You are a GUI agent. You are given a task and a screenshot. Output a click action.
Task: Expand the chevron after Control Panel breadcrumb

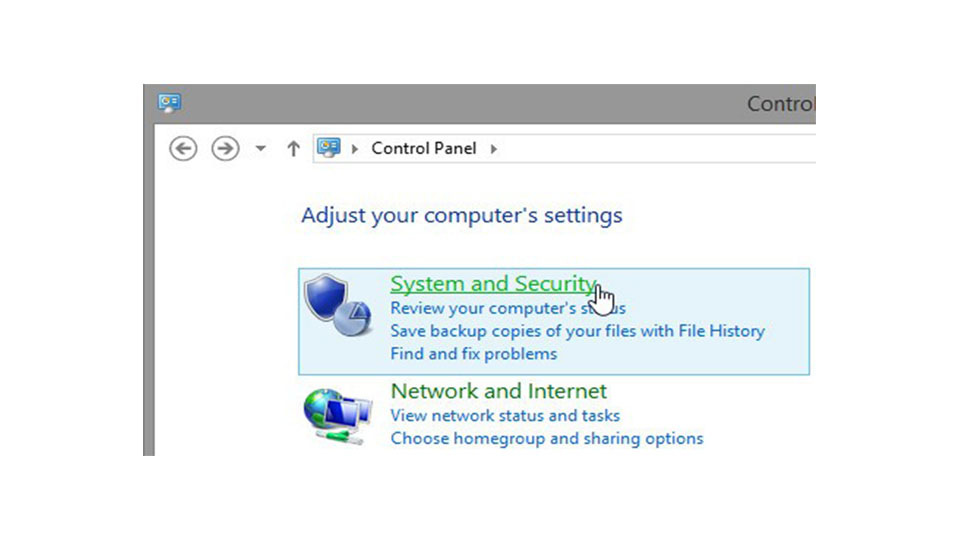pyautogui.click(x=493, y=149)
